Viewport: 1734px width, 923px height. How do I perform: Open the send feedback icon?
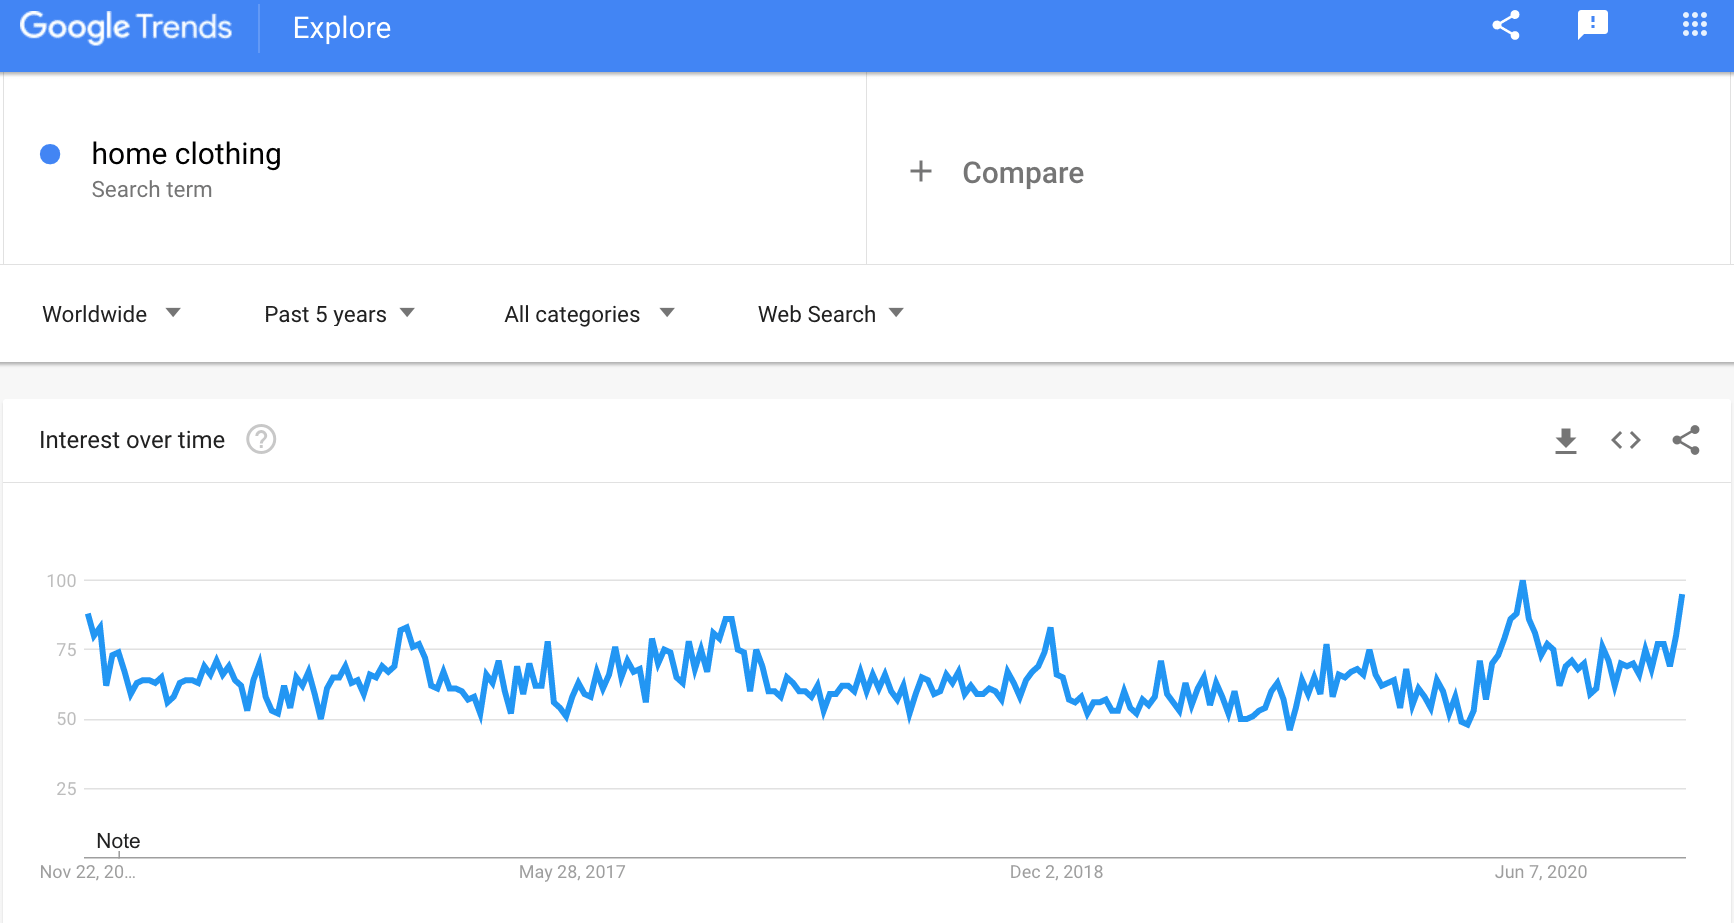coord(1593,26)
